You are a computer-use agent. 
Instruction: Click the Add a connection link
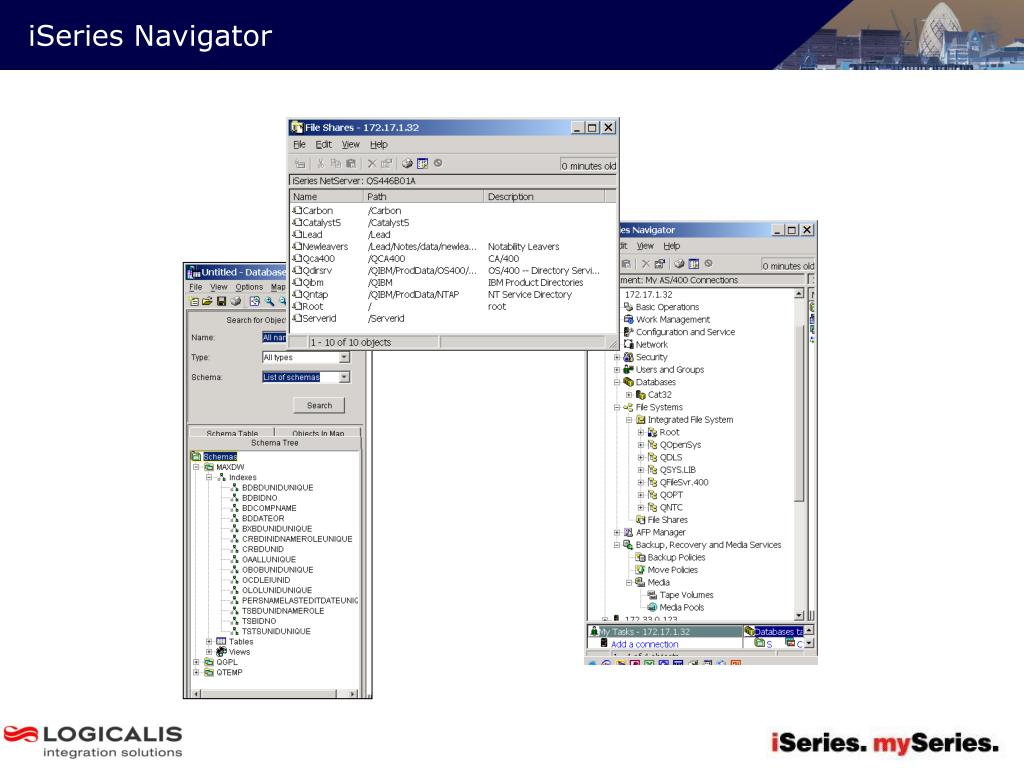645,644
